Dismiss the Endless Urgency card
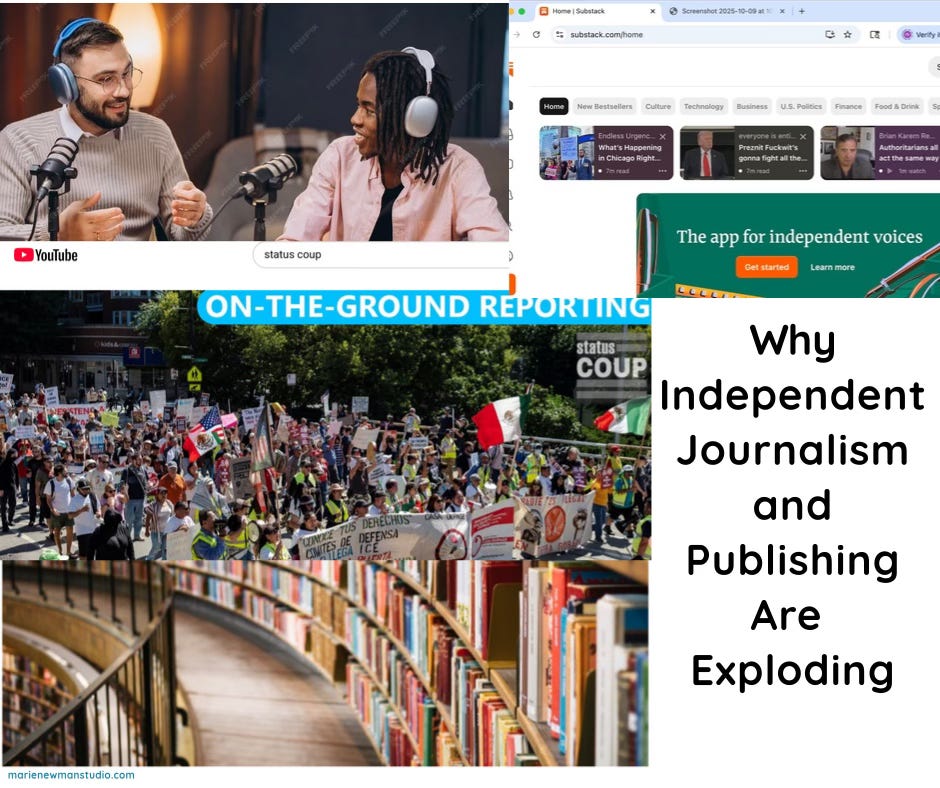The height and width of the screenshot is (788, 940). (662, 137)
